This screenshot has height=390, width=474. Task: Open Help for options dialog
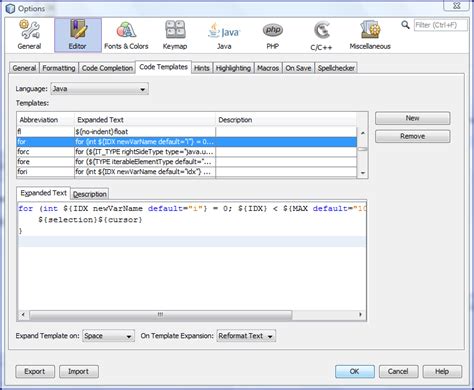point(442,371)
